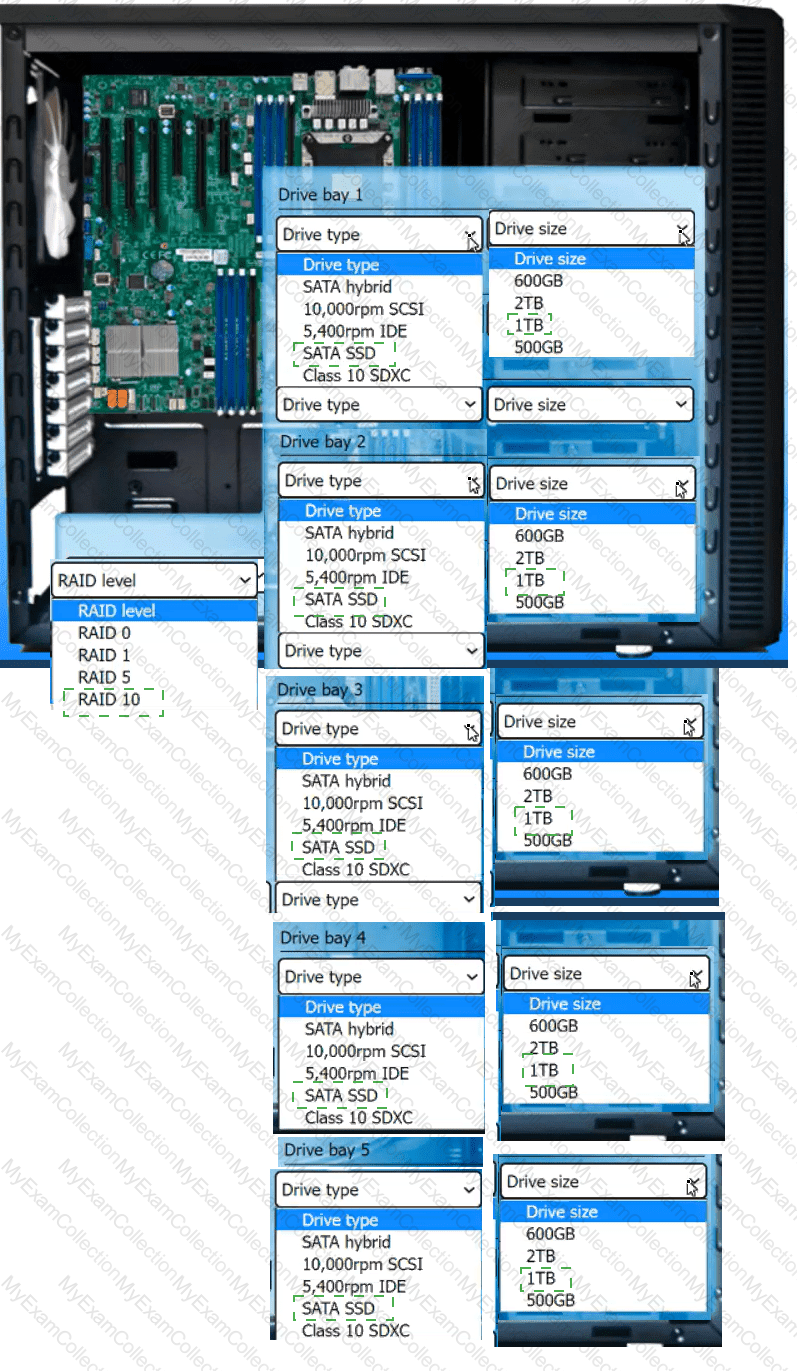Choose 5,400rpm IDE under Drive bay 3
Screen dimensions: 797x1371
point(354,825)
